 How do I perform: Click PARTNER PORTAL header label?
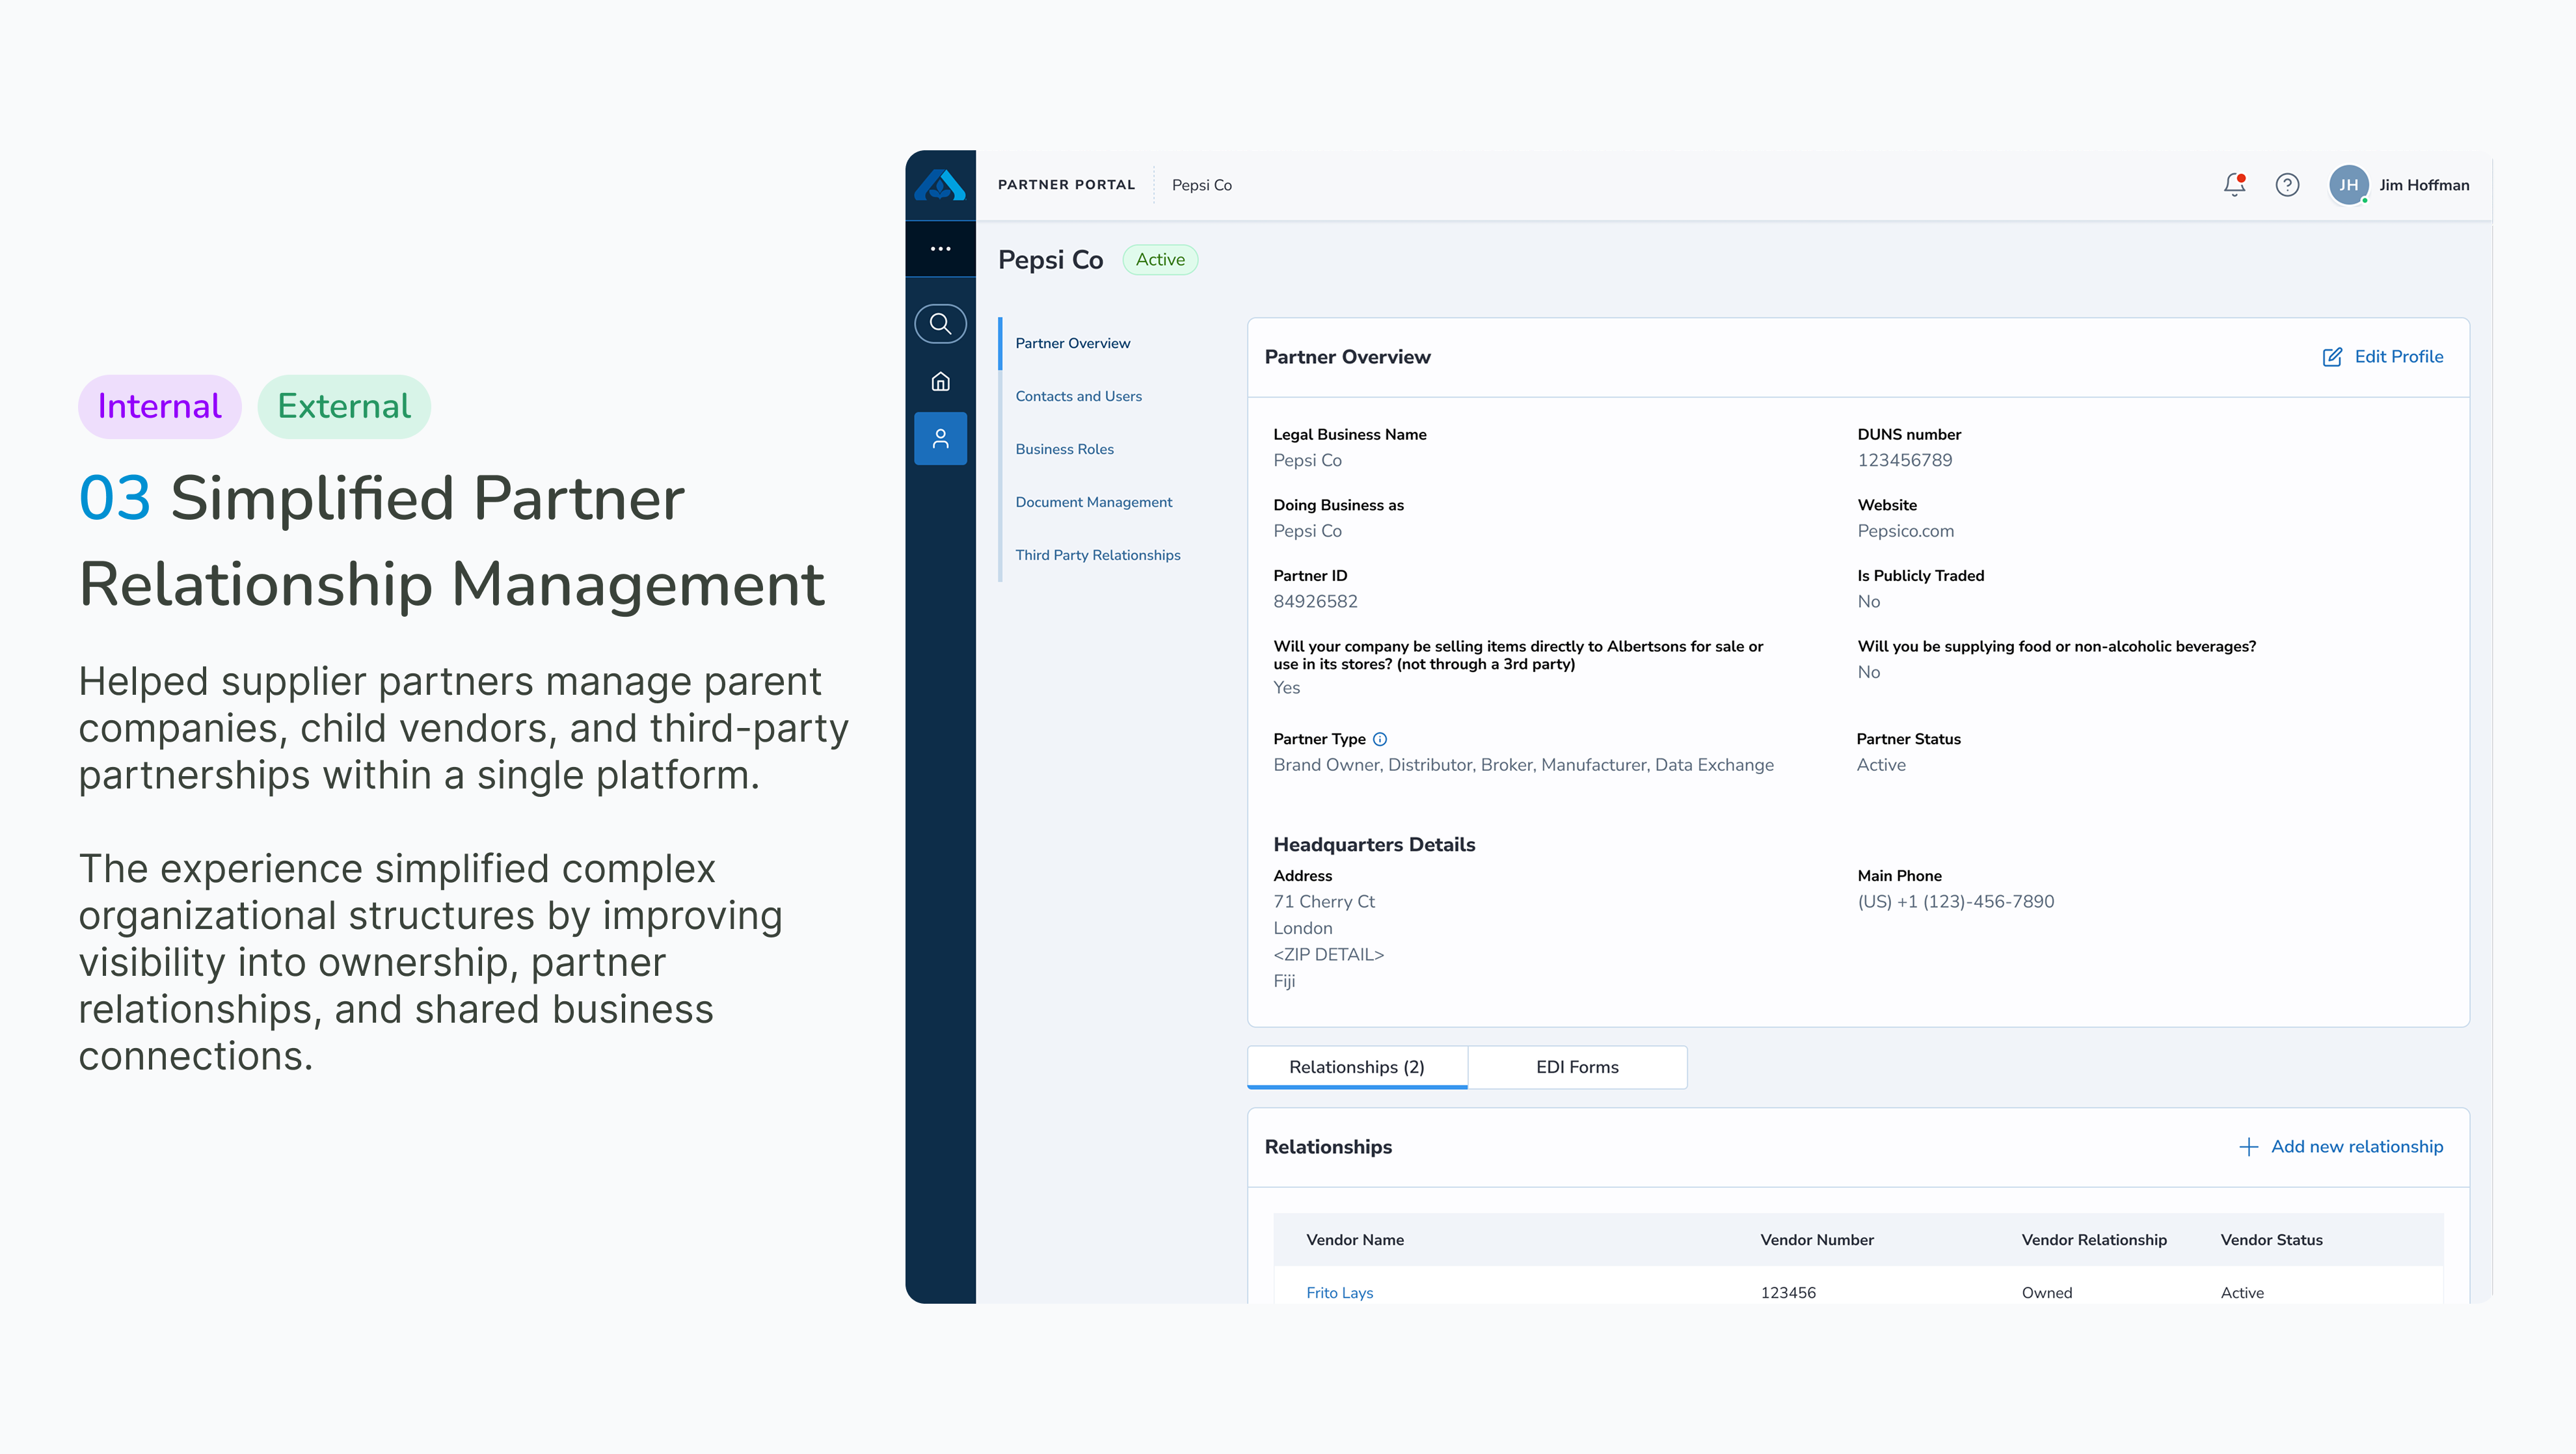click(x=1066, y=185)
